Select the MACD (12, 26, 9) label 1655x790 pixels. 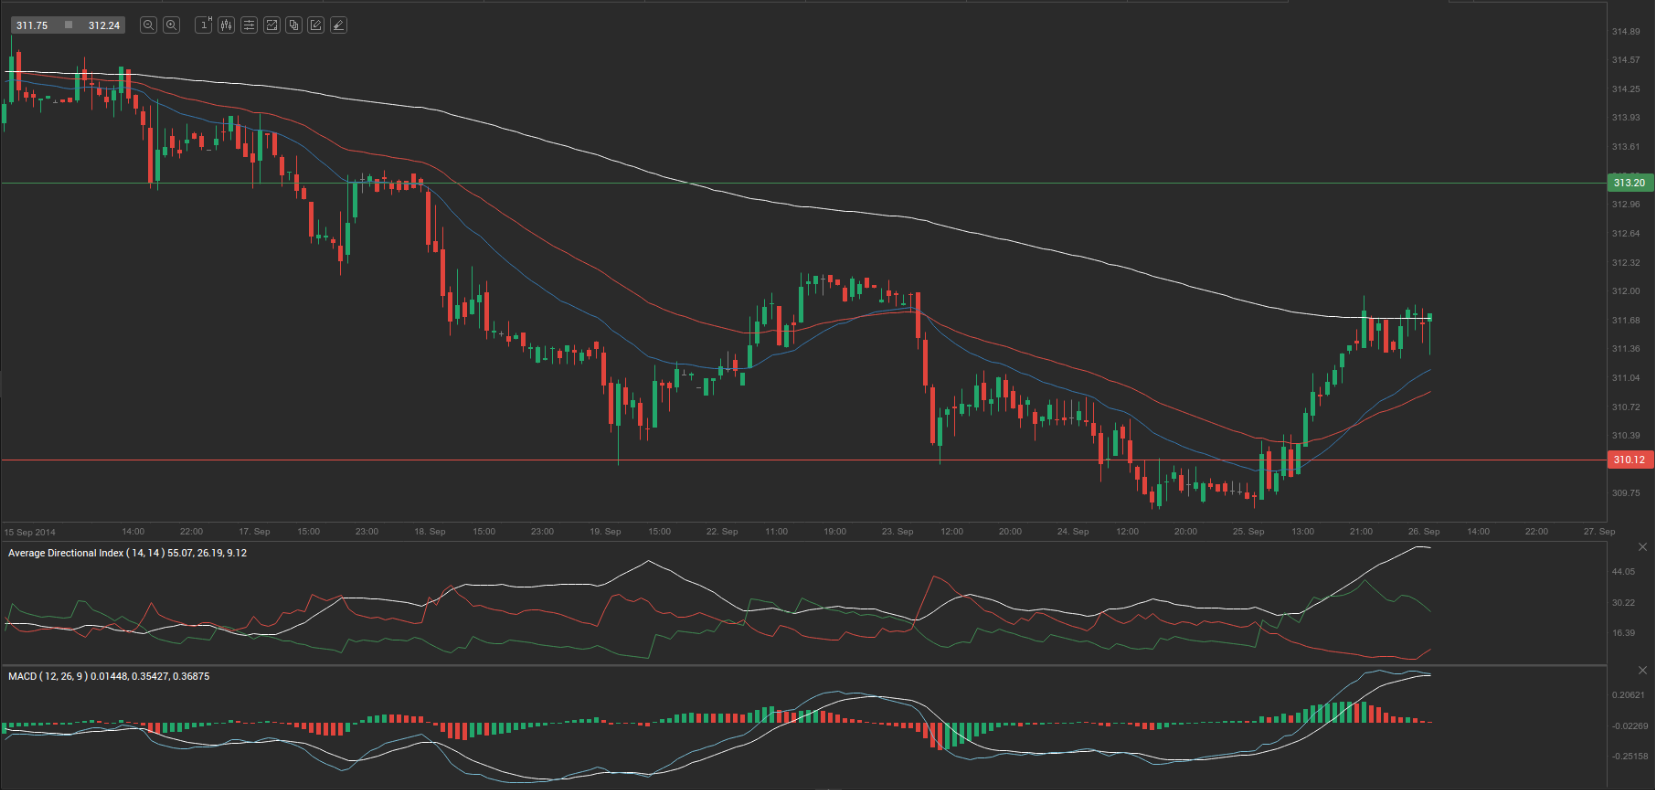click(108, 677)
